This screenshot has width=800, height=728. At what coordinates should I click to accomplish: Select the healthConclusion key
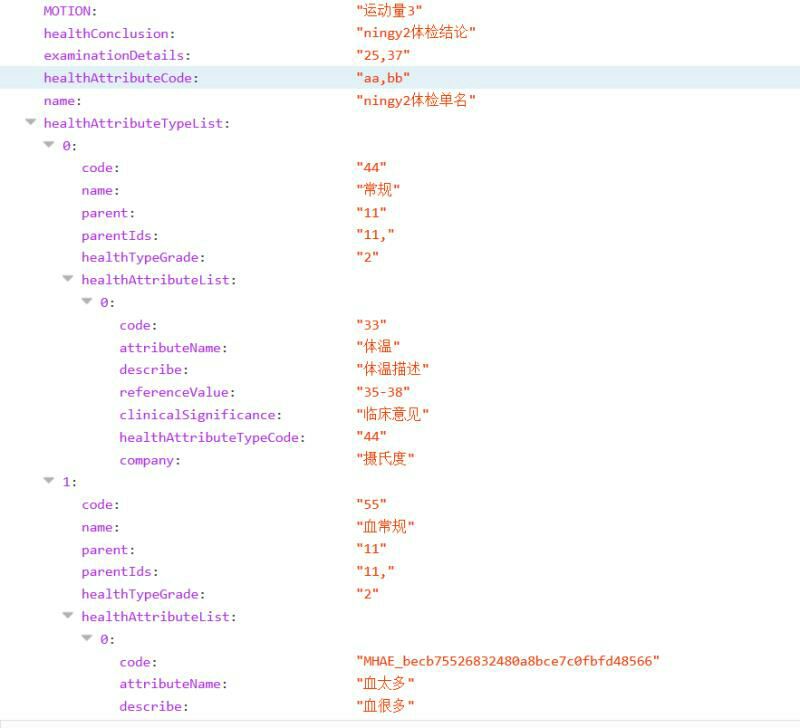[x=107, y=33]
